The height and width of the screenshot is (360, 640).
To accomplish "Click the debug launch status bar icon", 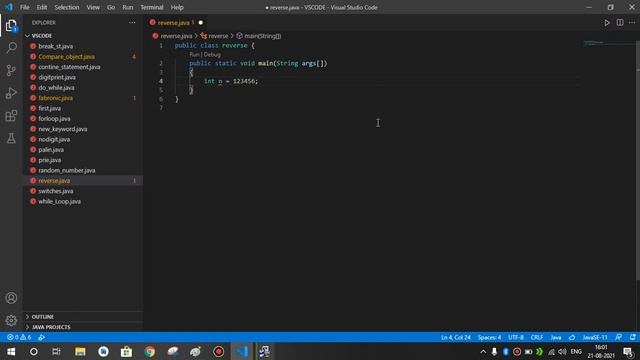I will (x=41, y=338).
